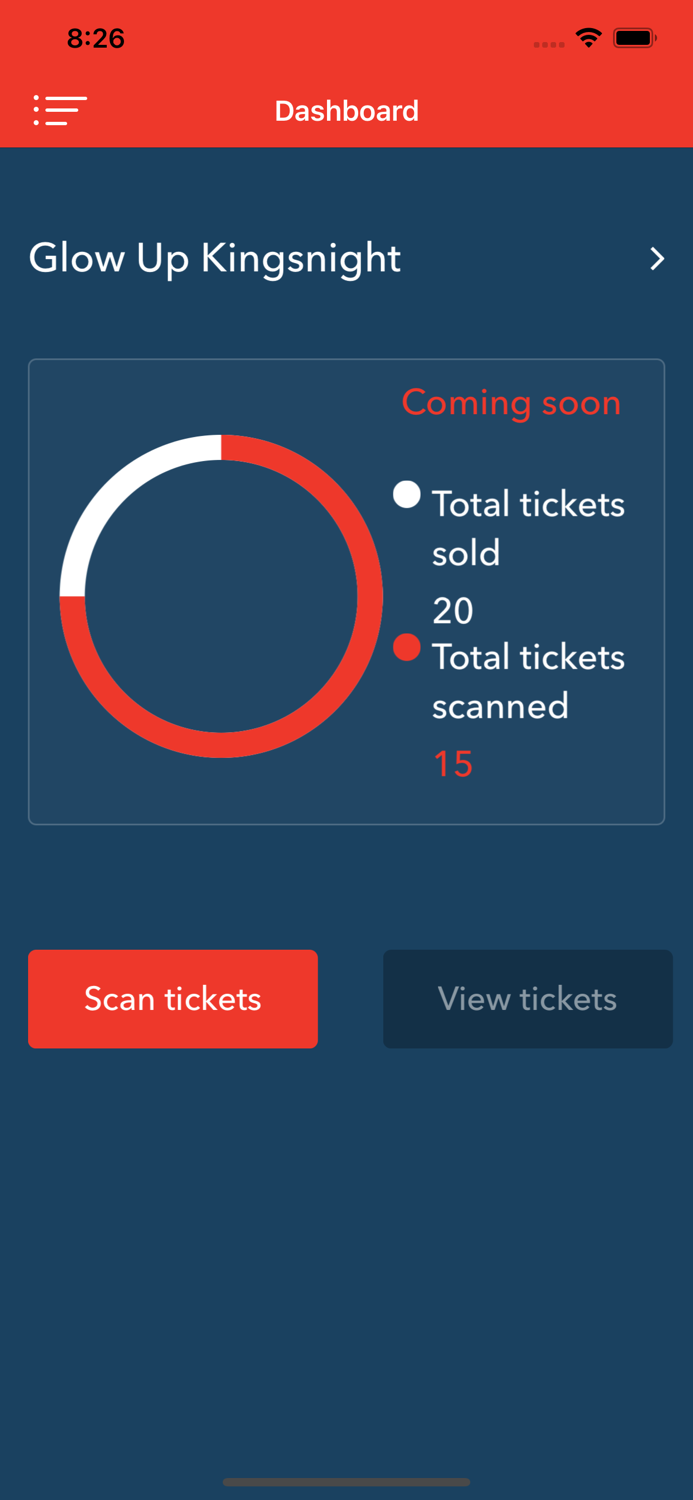The width and height of the screenshot is (693, 1500).
Task: Tap the Coming soon label
Action: coord(511,403)
